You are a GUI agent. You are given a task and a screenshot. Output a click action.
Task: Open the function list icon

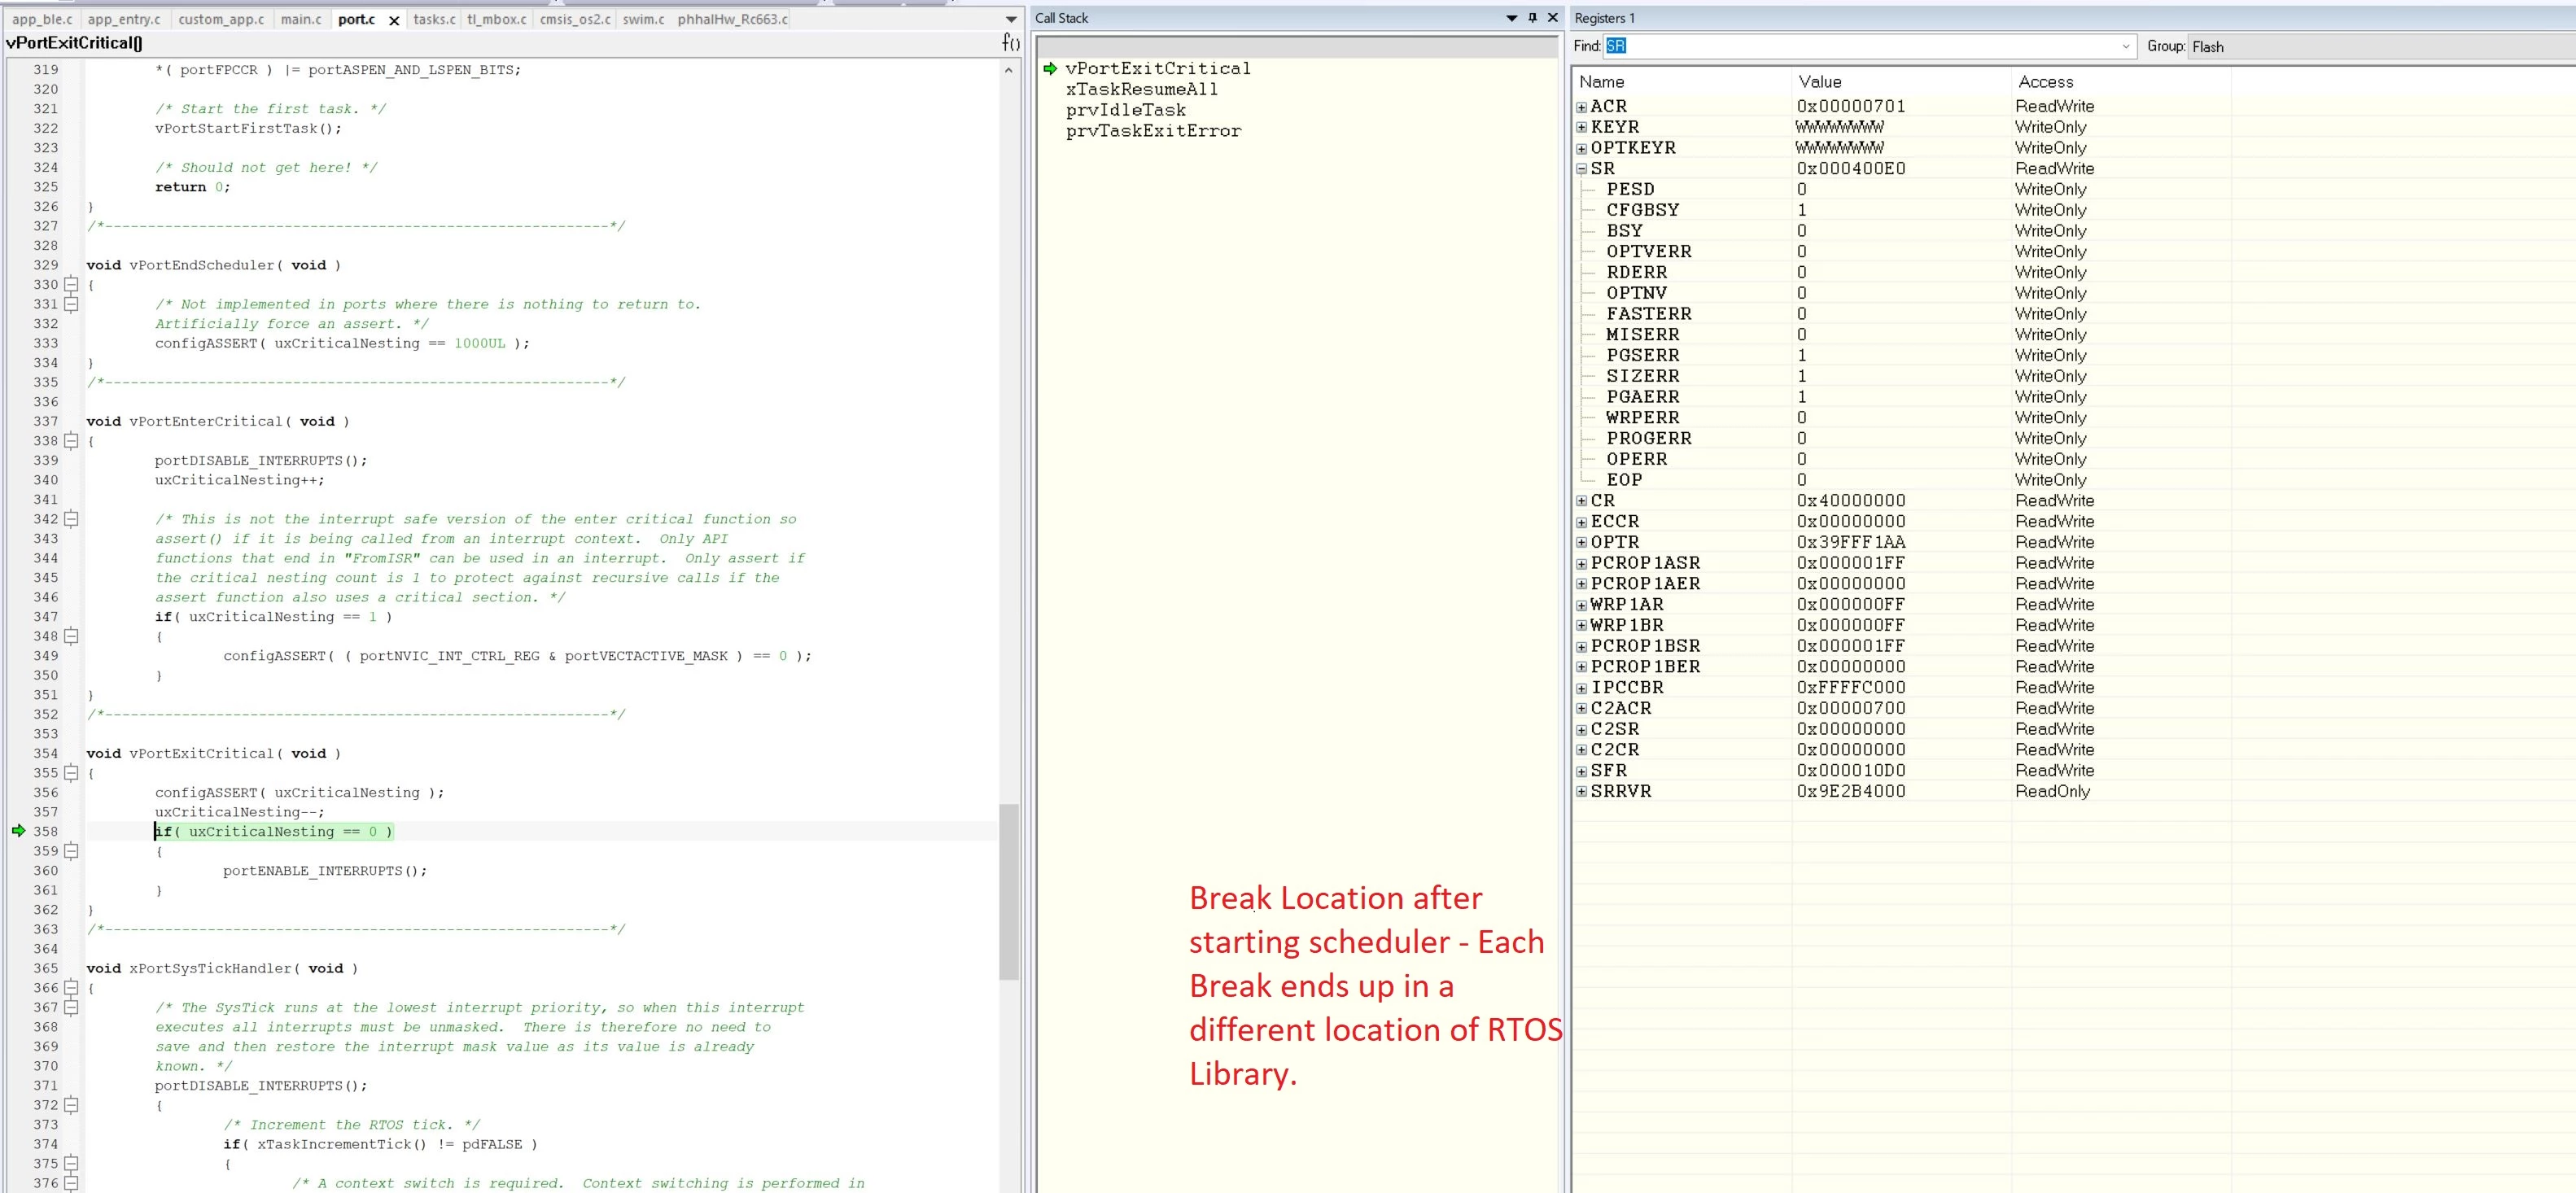click(1011, 42)
